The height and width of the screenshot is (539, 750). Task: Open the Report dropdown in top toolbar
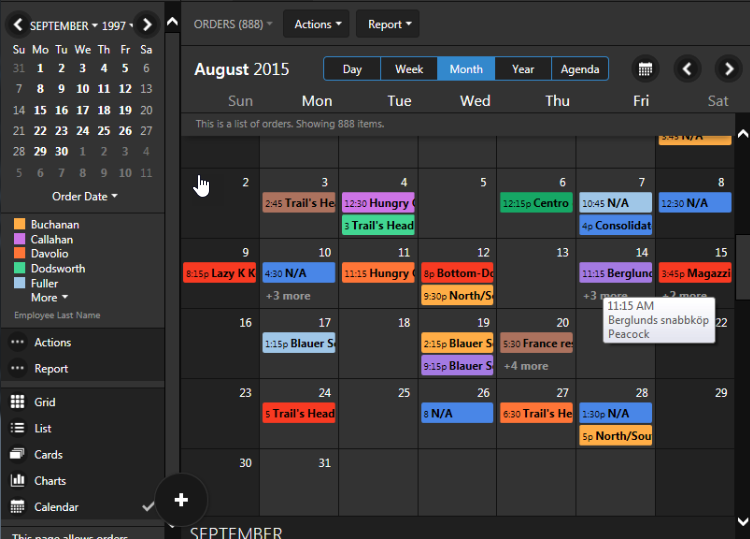coord(388,24)
